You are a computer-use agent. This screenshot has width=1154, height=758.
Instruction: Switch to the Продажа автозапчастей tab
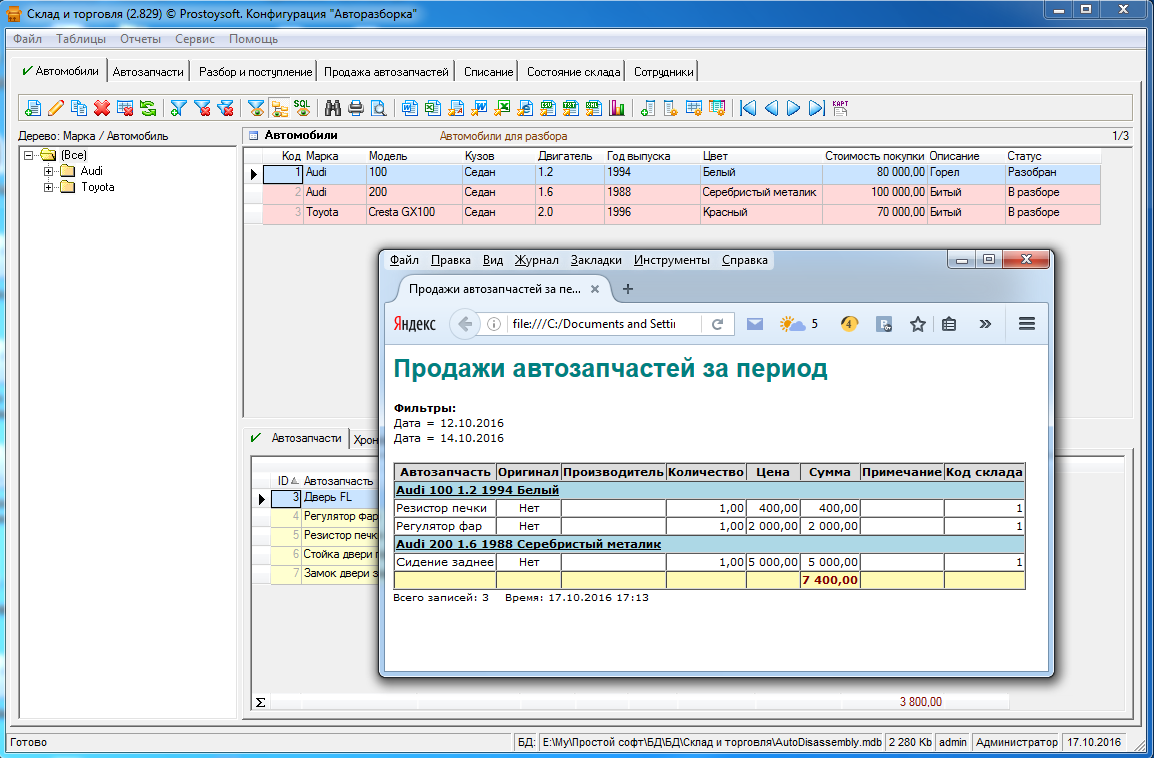pyautogui.click(x=386, y=72)
